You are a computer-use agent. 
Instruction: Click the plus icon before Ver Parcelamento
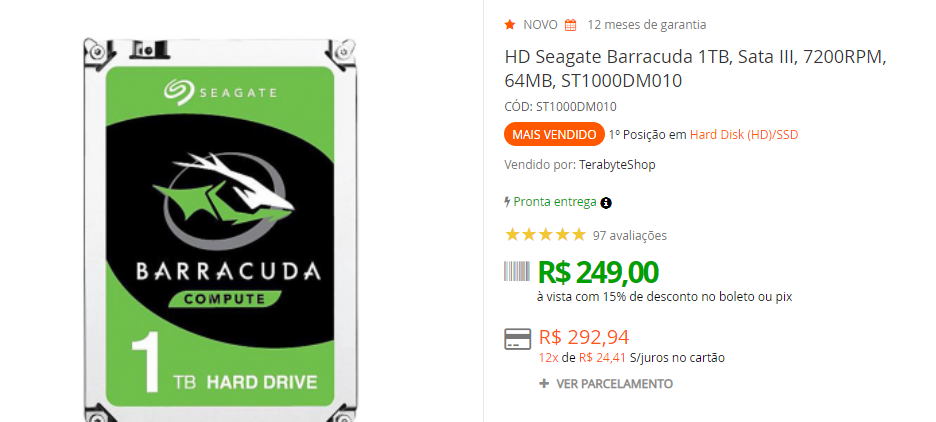[544, 383]
